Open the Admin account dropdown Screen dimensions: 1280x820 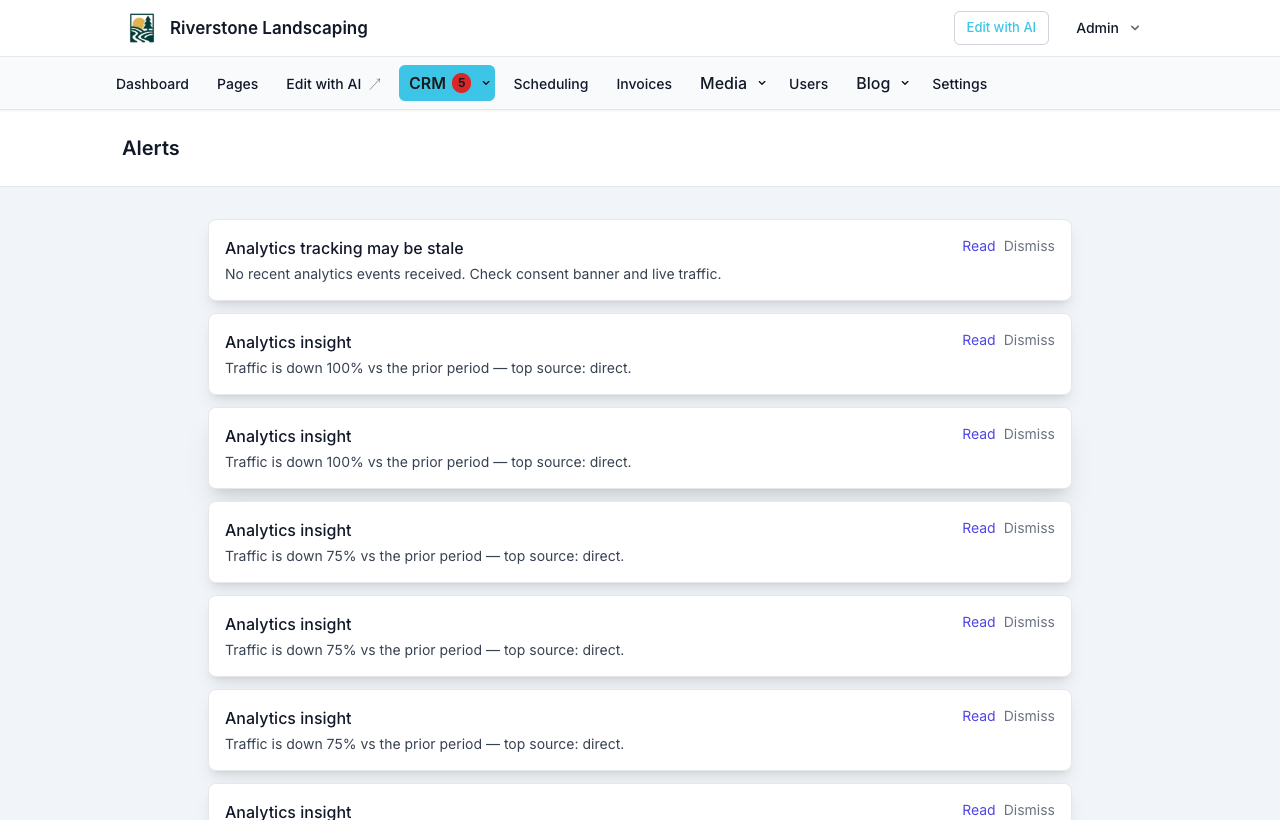pyautogui.click(x=1108, y=28)
